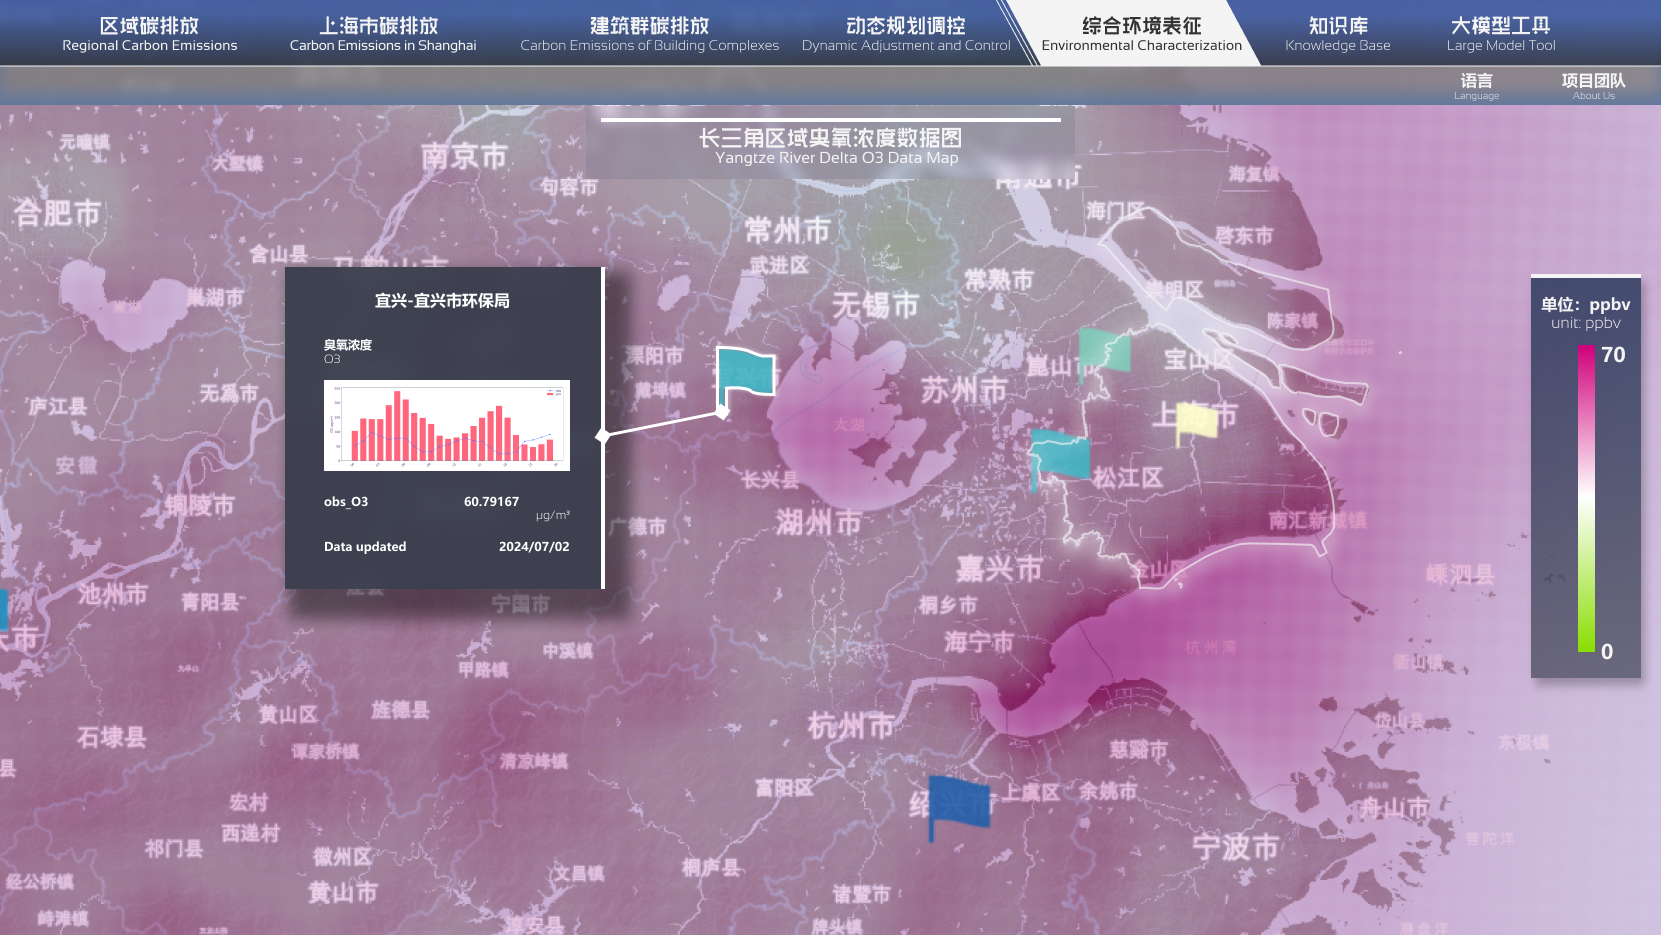The image size is (1661, 935).
Task: Open the Dynamic Adjustment and Control tab
Action: pos(906,34)
